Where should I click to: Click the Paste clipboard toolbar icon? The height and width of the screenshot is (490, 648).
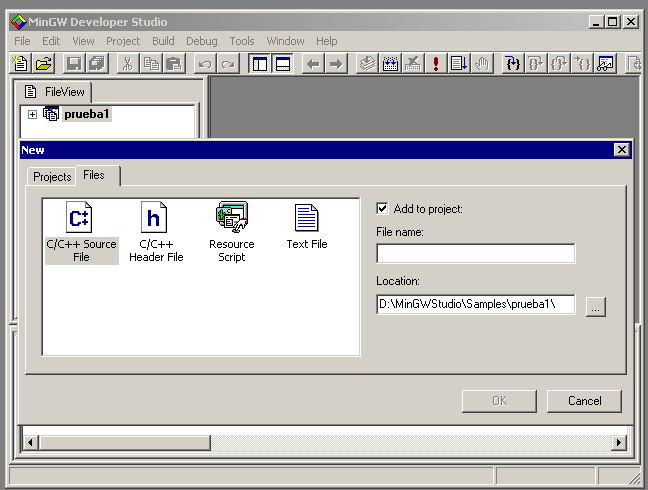(174, 64)
